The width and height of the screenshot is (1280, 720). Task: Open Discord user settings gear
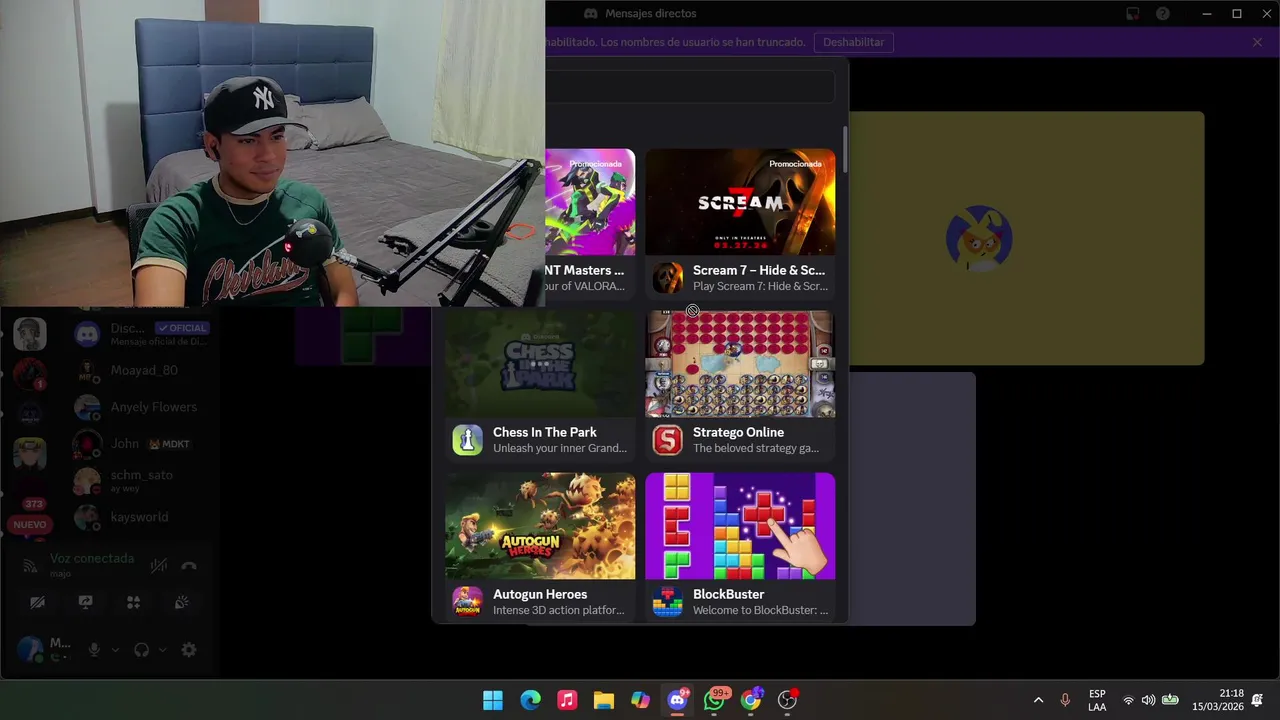[189, 650]
